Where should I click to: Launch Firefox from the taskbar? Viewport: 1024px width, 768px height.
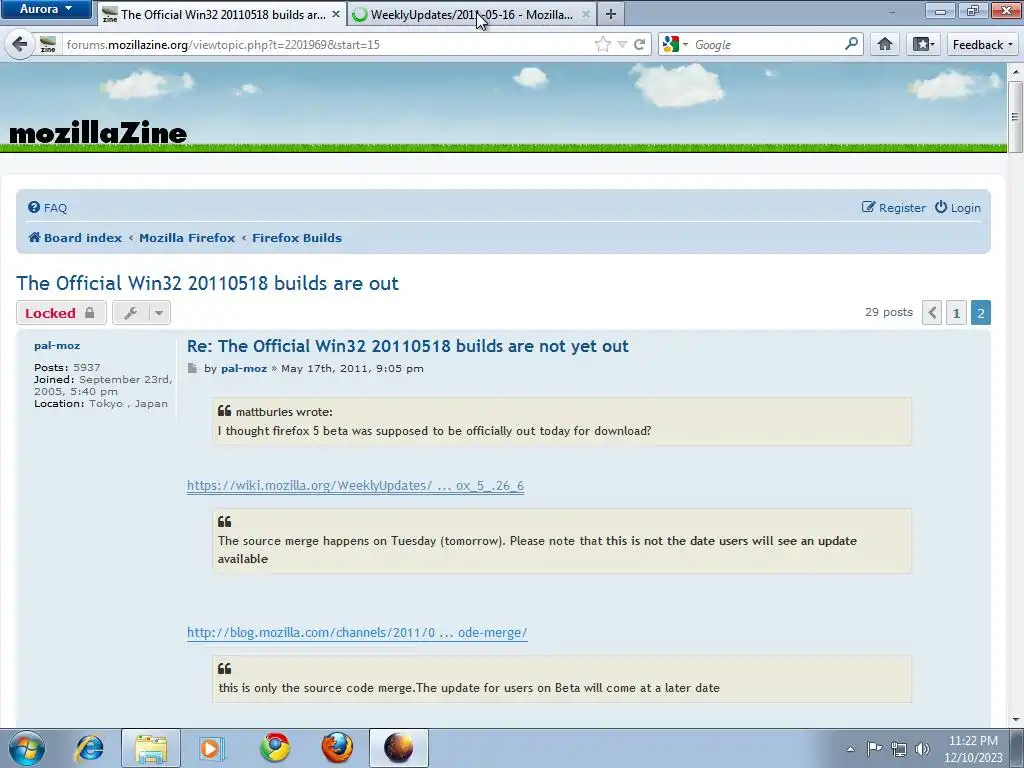[x=337, y=748]
